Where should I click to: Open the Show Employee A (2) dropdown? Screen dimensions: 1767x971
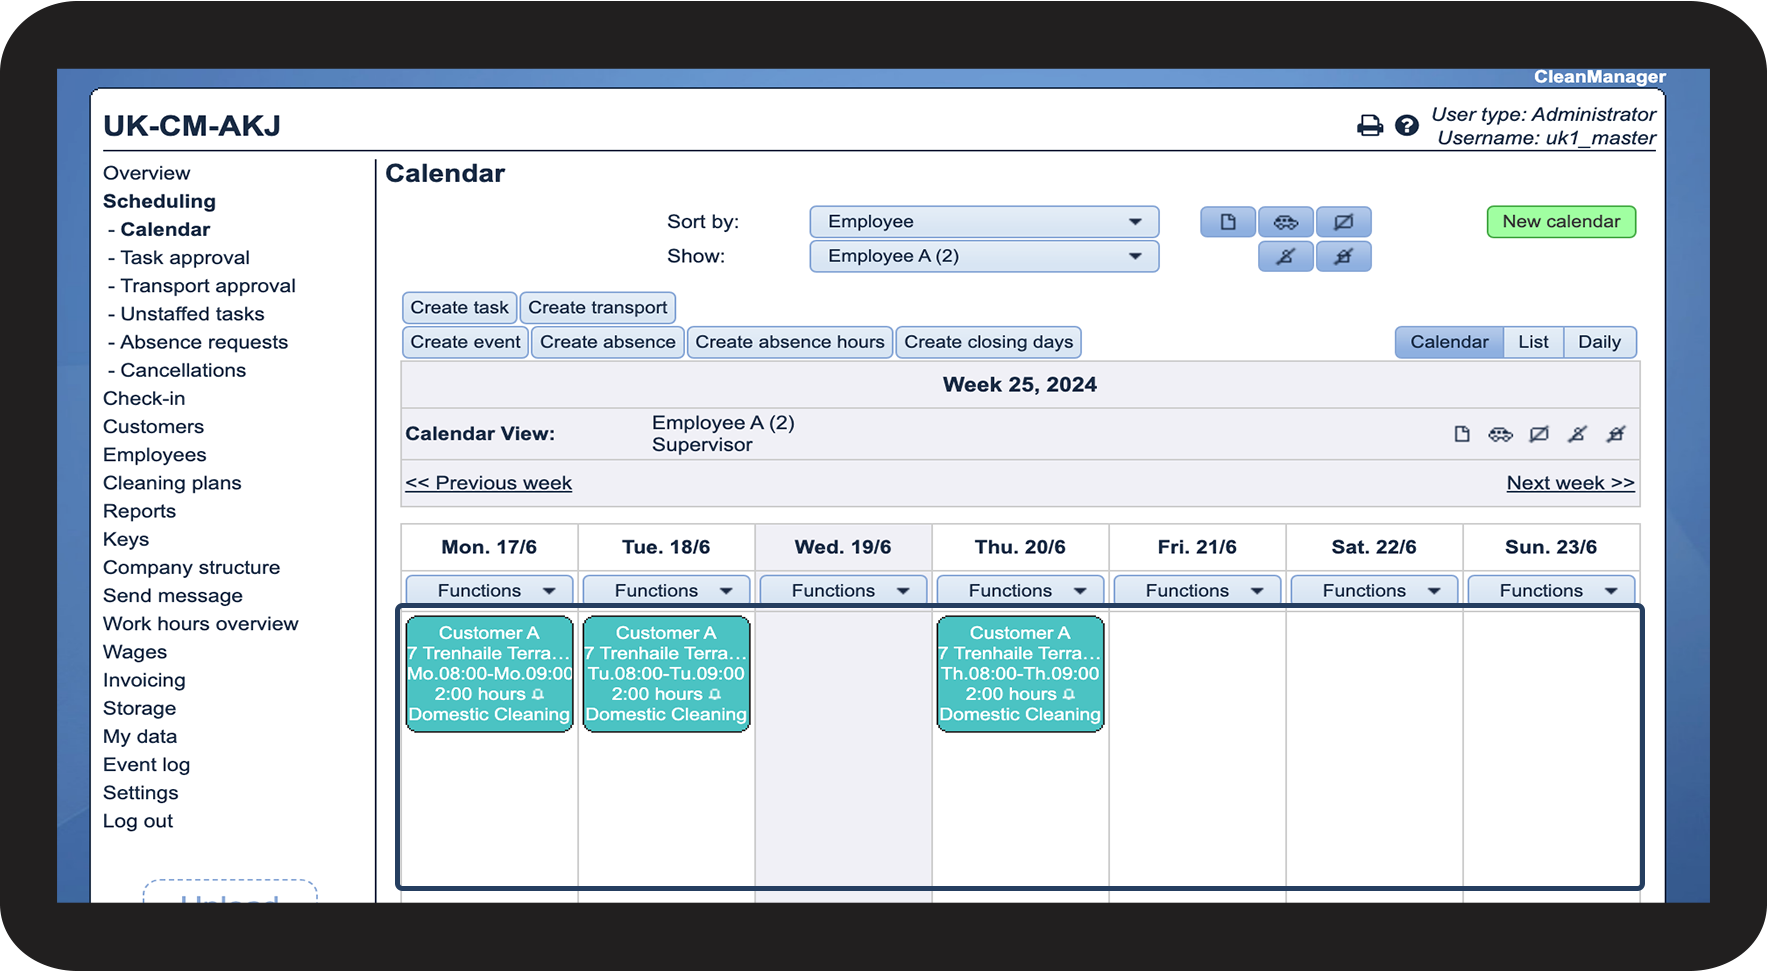(984, 257)
